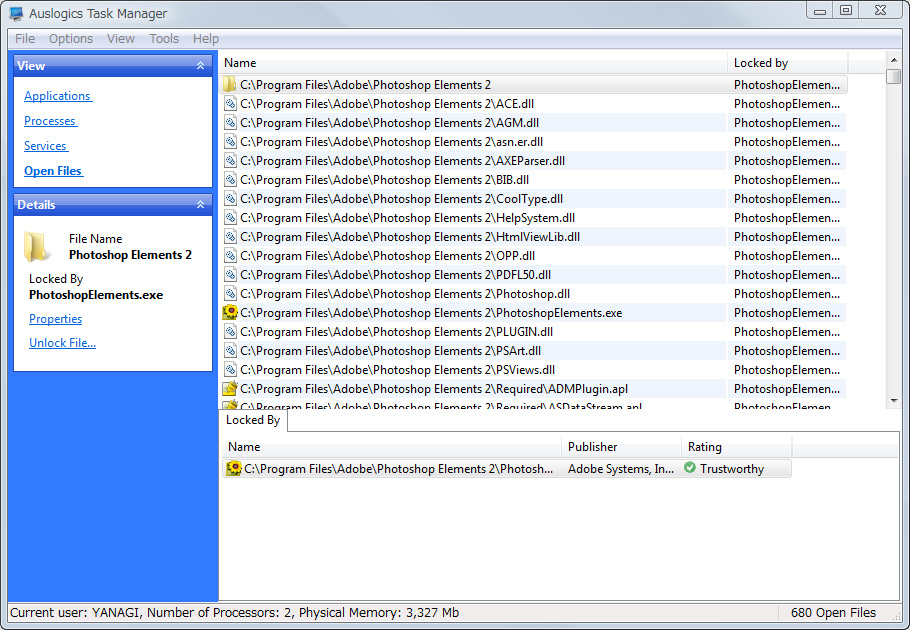Open the Open Files view link
910x630 pixels.
coord(53,171)
